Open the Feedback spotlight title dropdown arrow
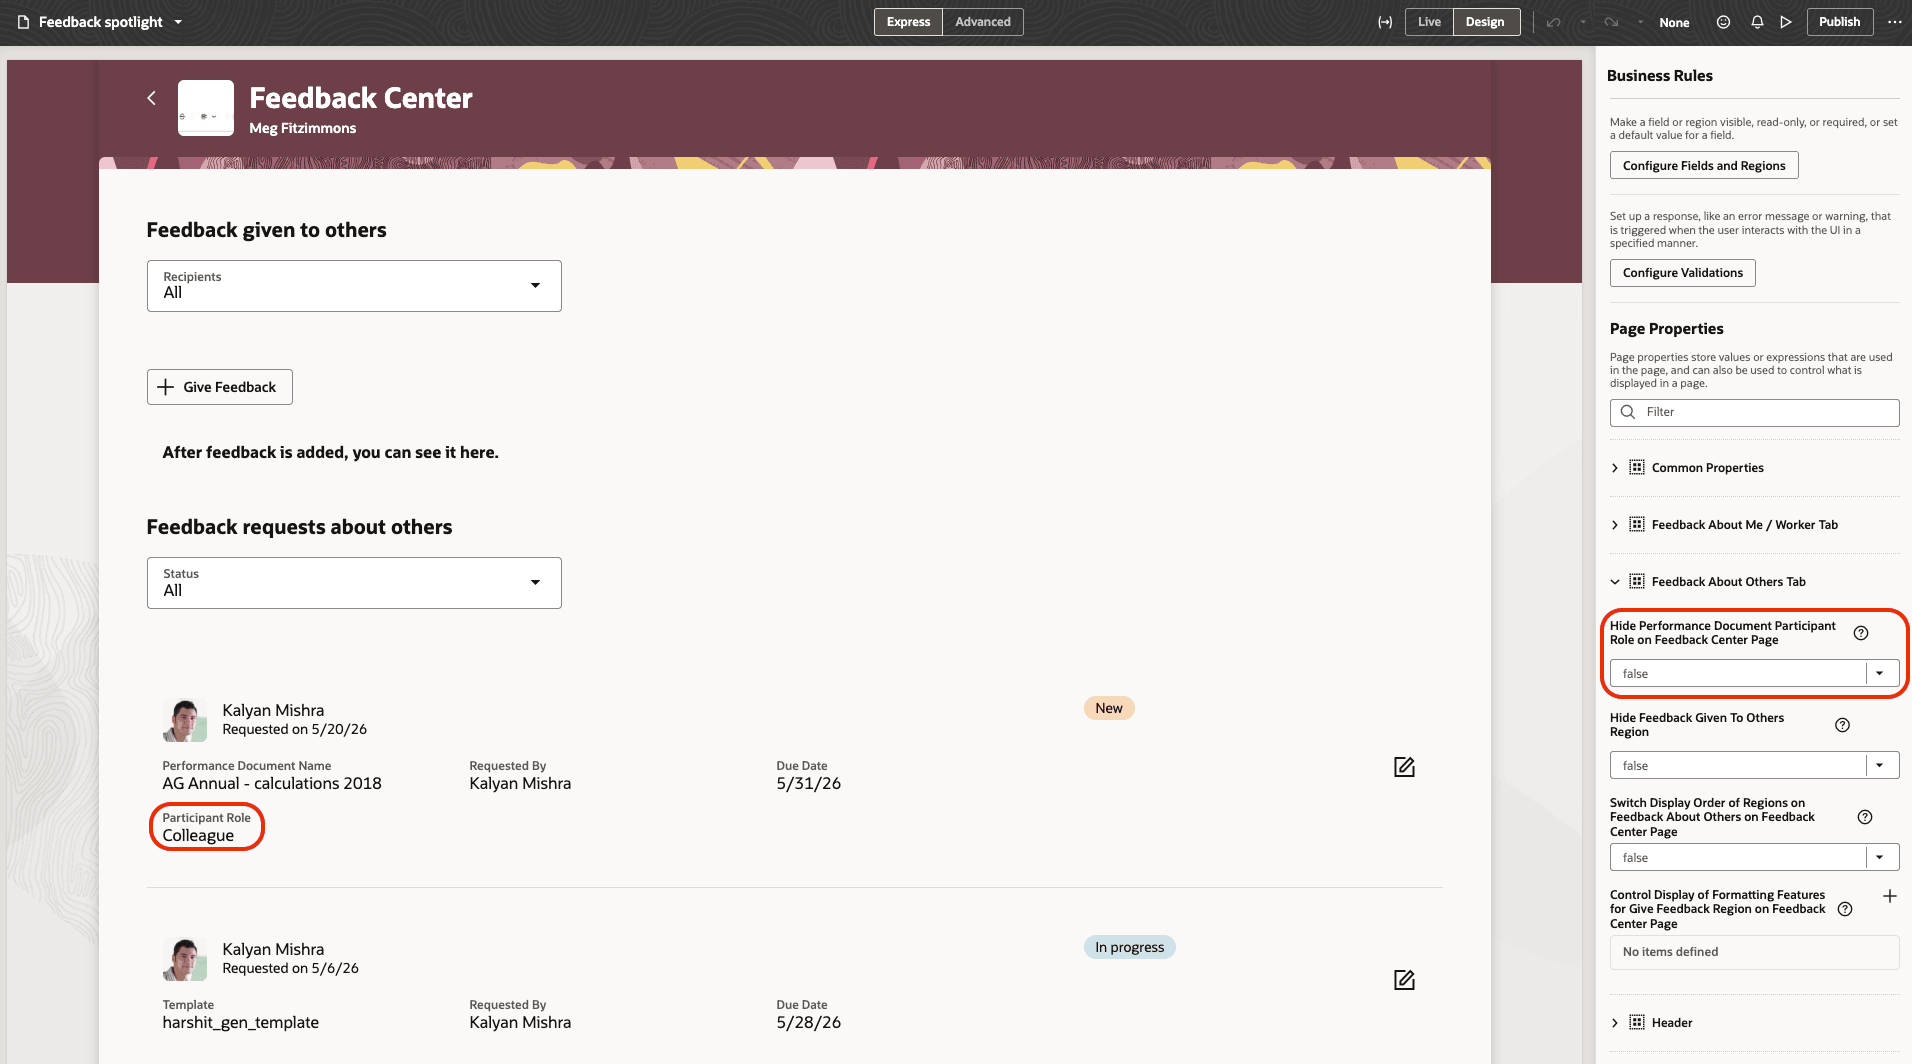This screenshot has height=1064, width=1912. coord(178,22)
